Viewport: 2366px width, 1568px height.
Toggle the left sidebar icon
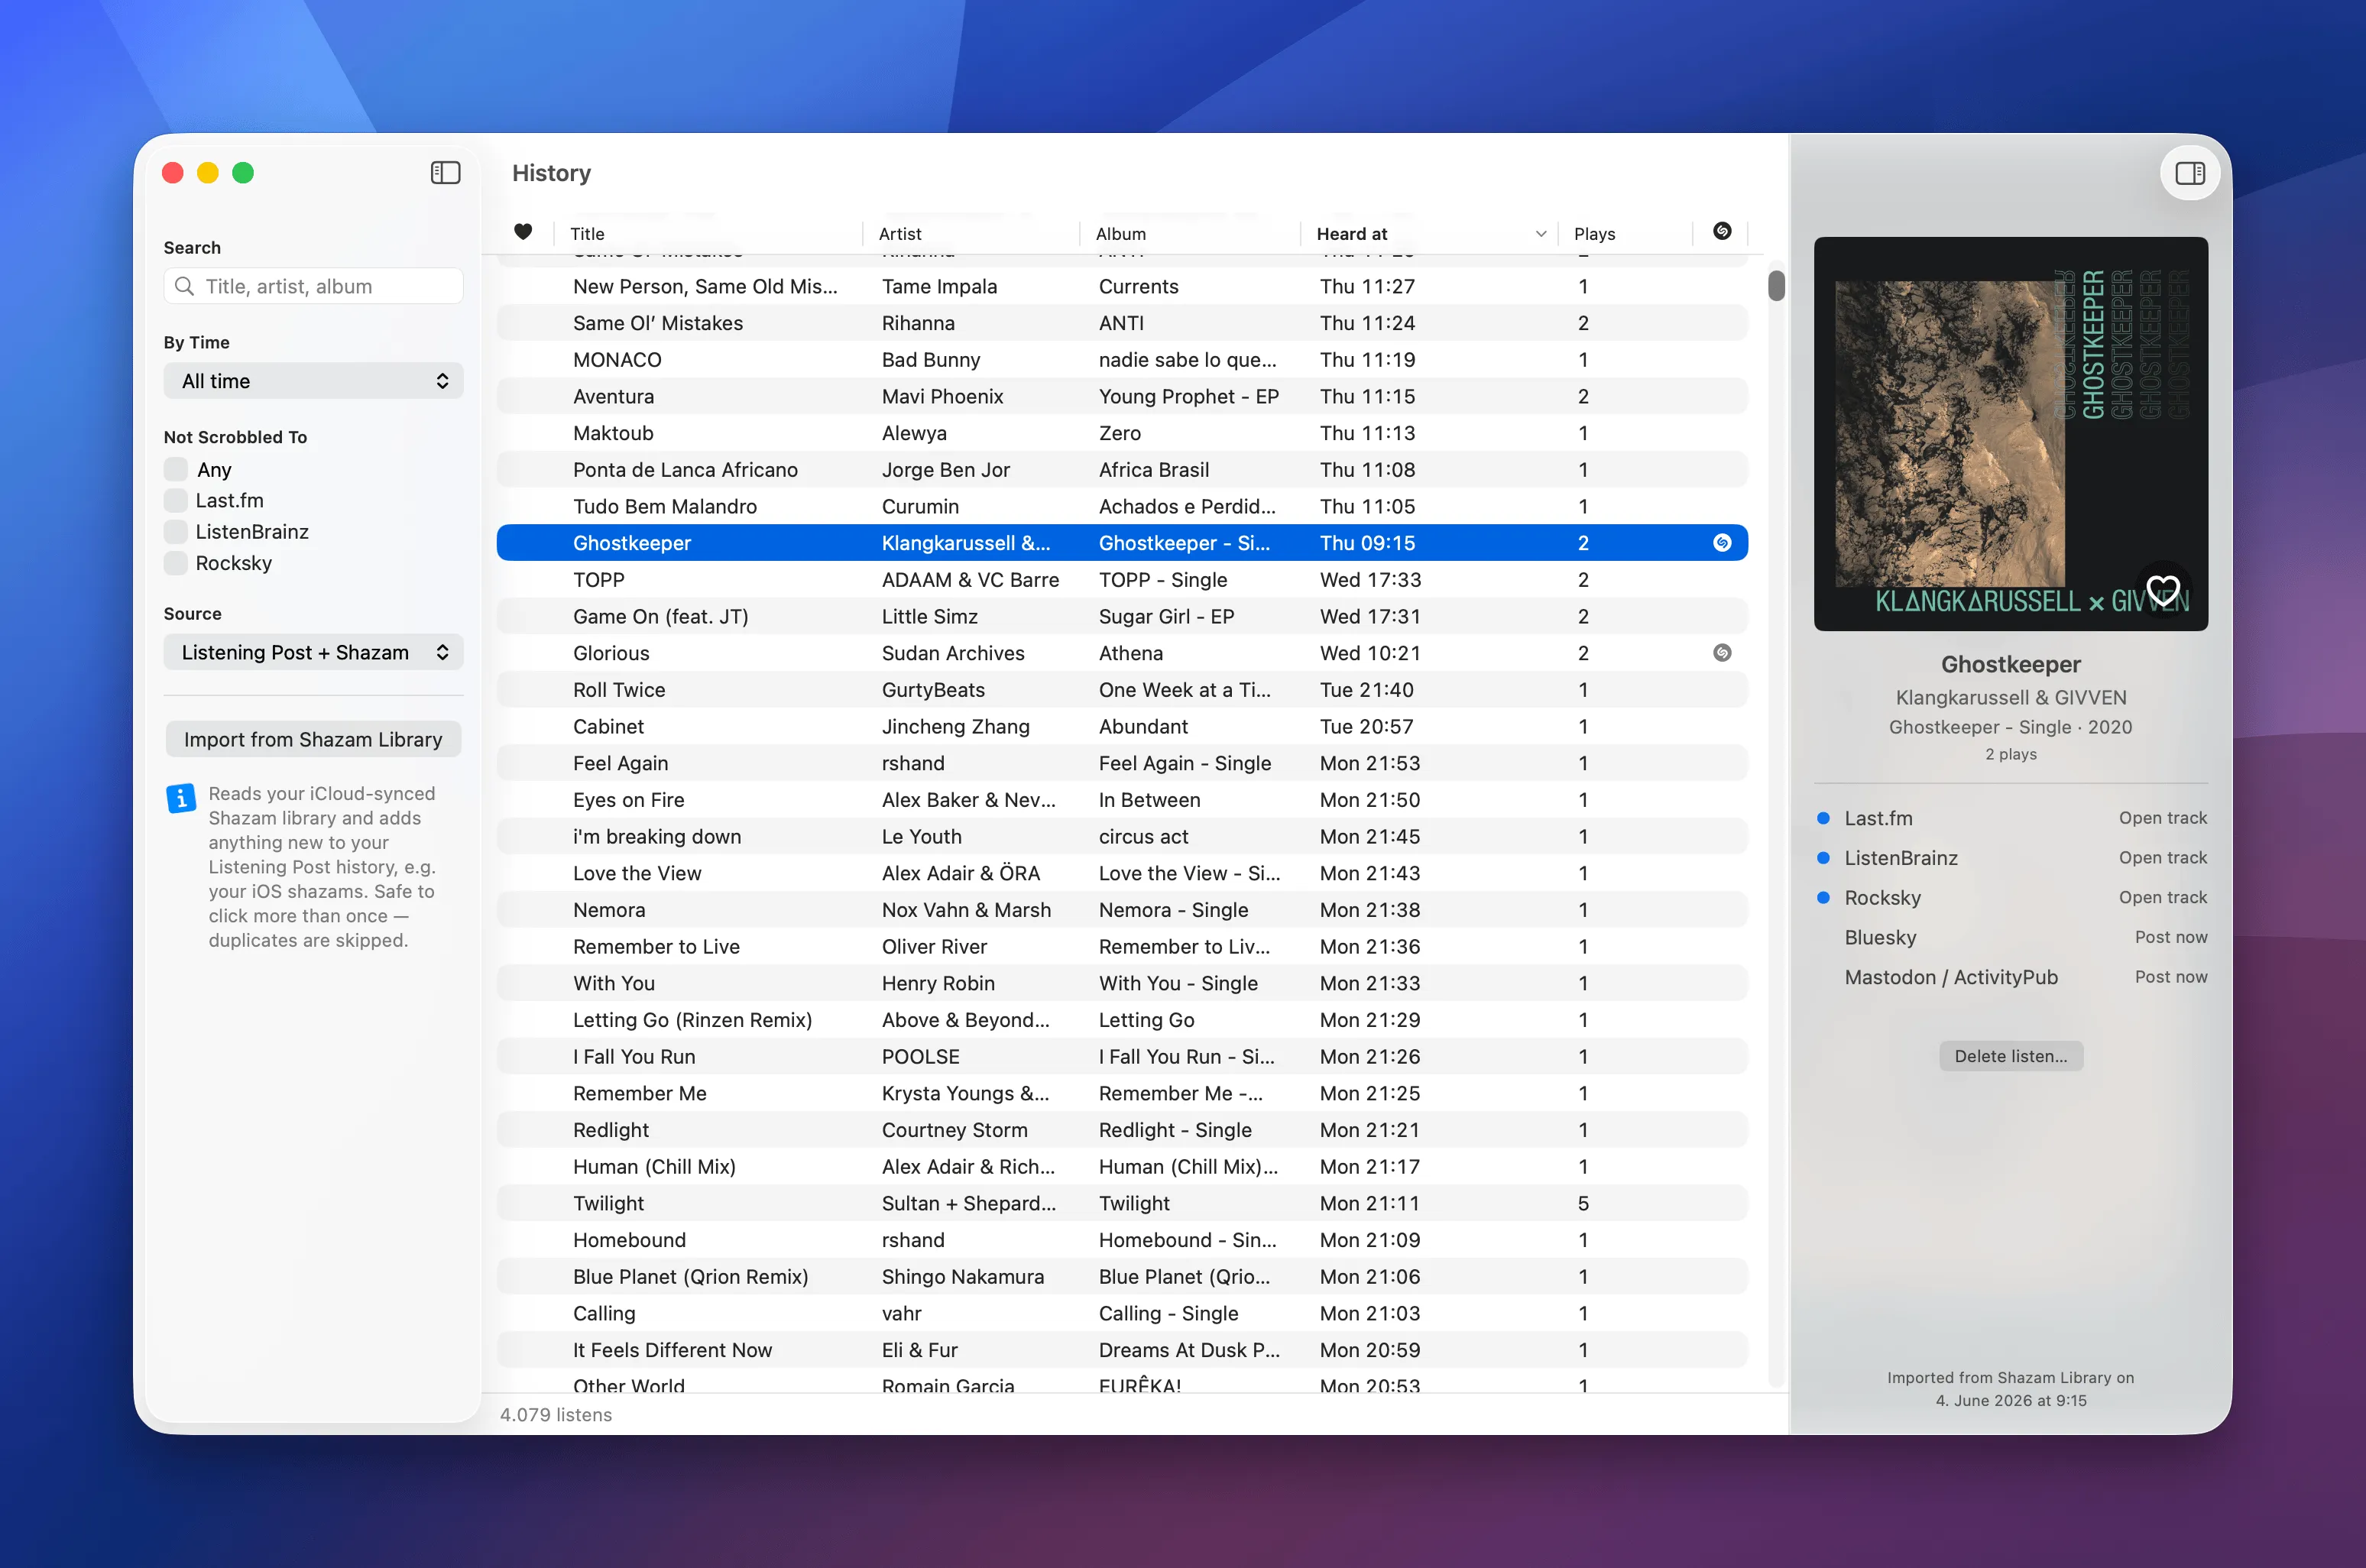[x=445, y=173]
